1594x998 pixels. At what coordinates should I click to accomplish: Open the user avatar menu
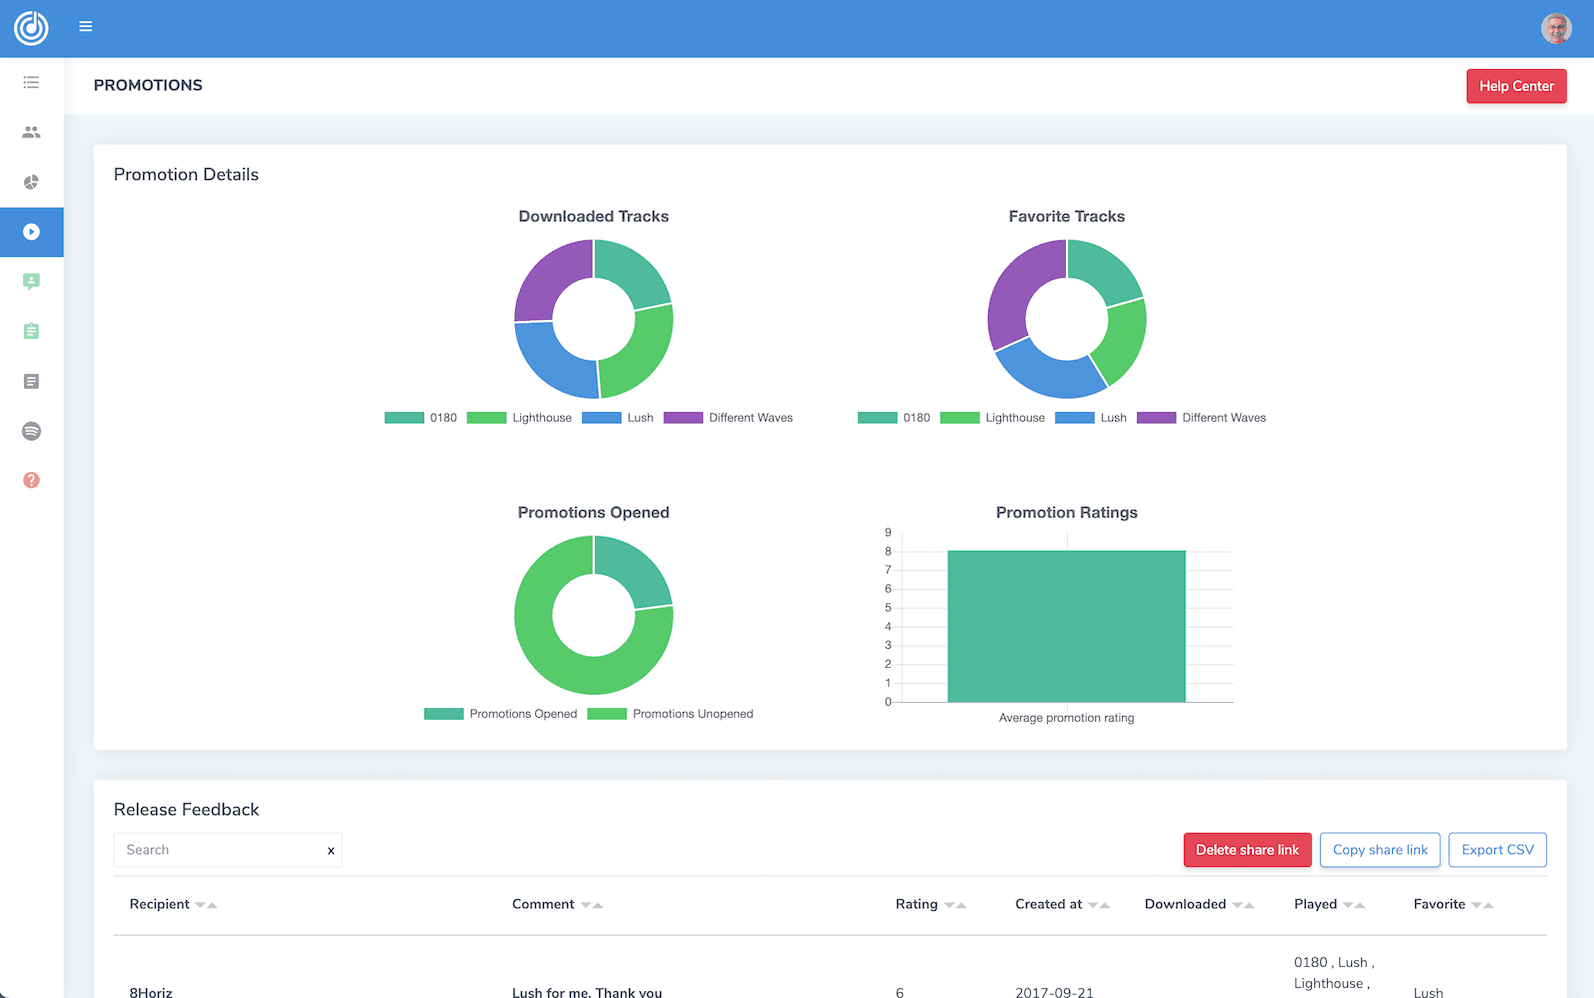click(1556, 28)
